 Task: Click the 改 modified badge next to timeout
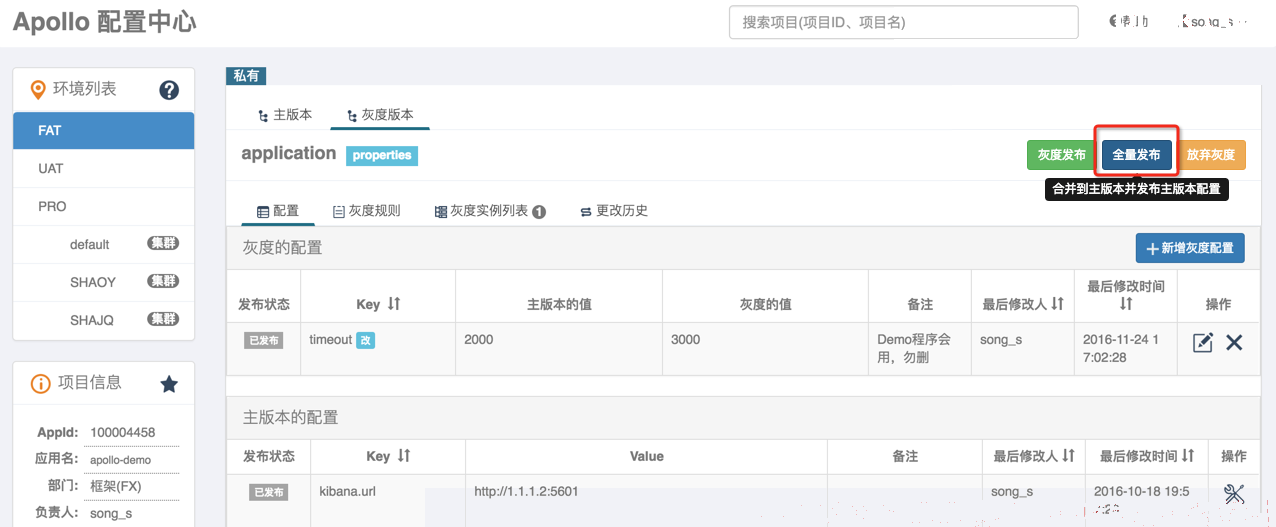pos(366,340)
